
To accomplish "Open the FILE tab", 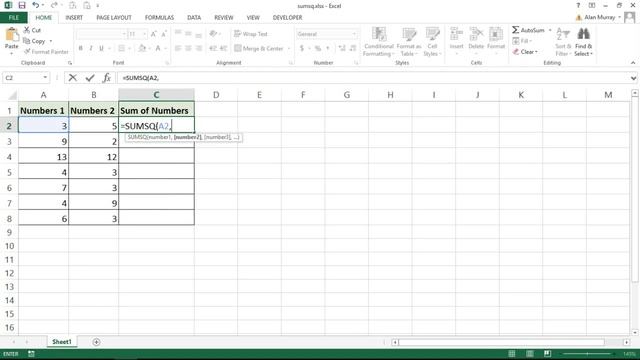I will (x=14, y=18).
